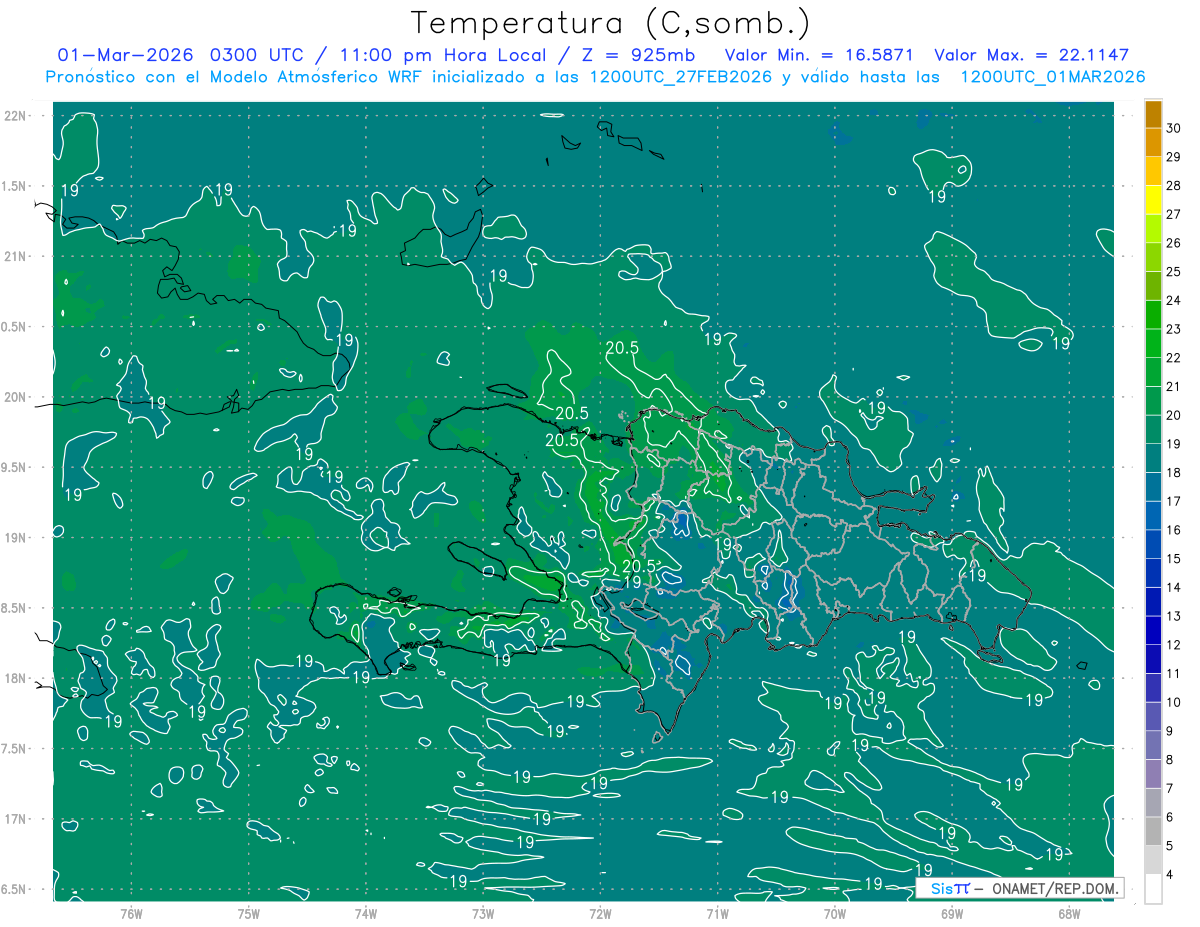Click the '74W' longitude axis label
The height and width of the screenshot is (927, 1200).
366,914
